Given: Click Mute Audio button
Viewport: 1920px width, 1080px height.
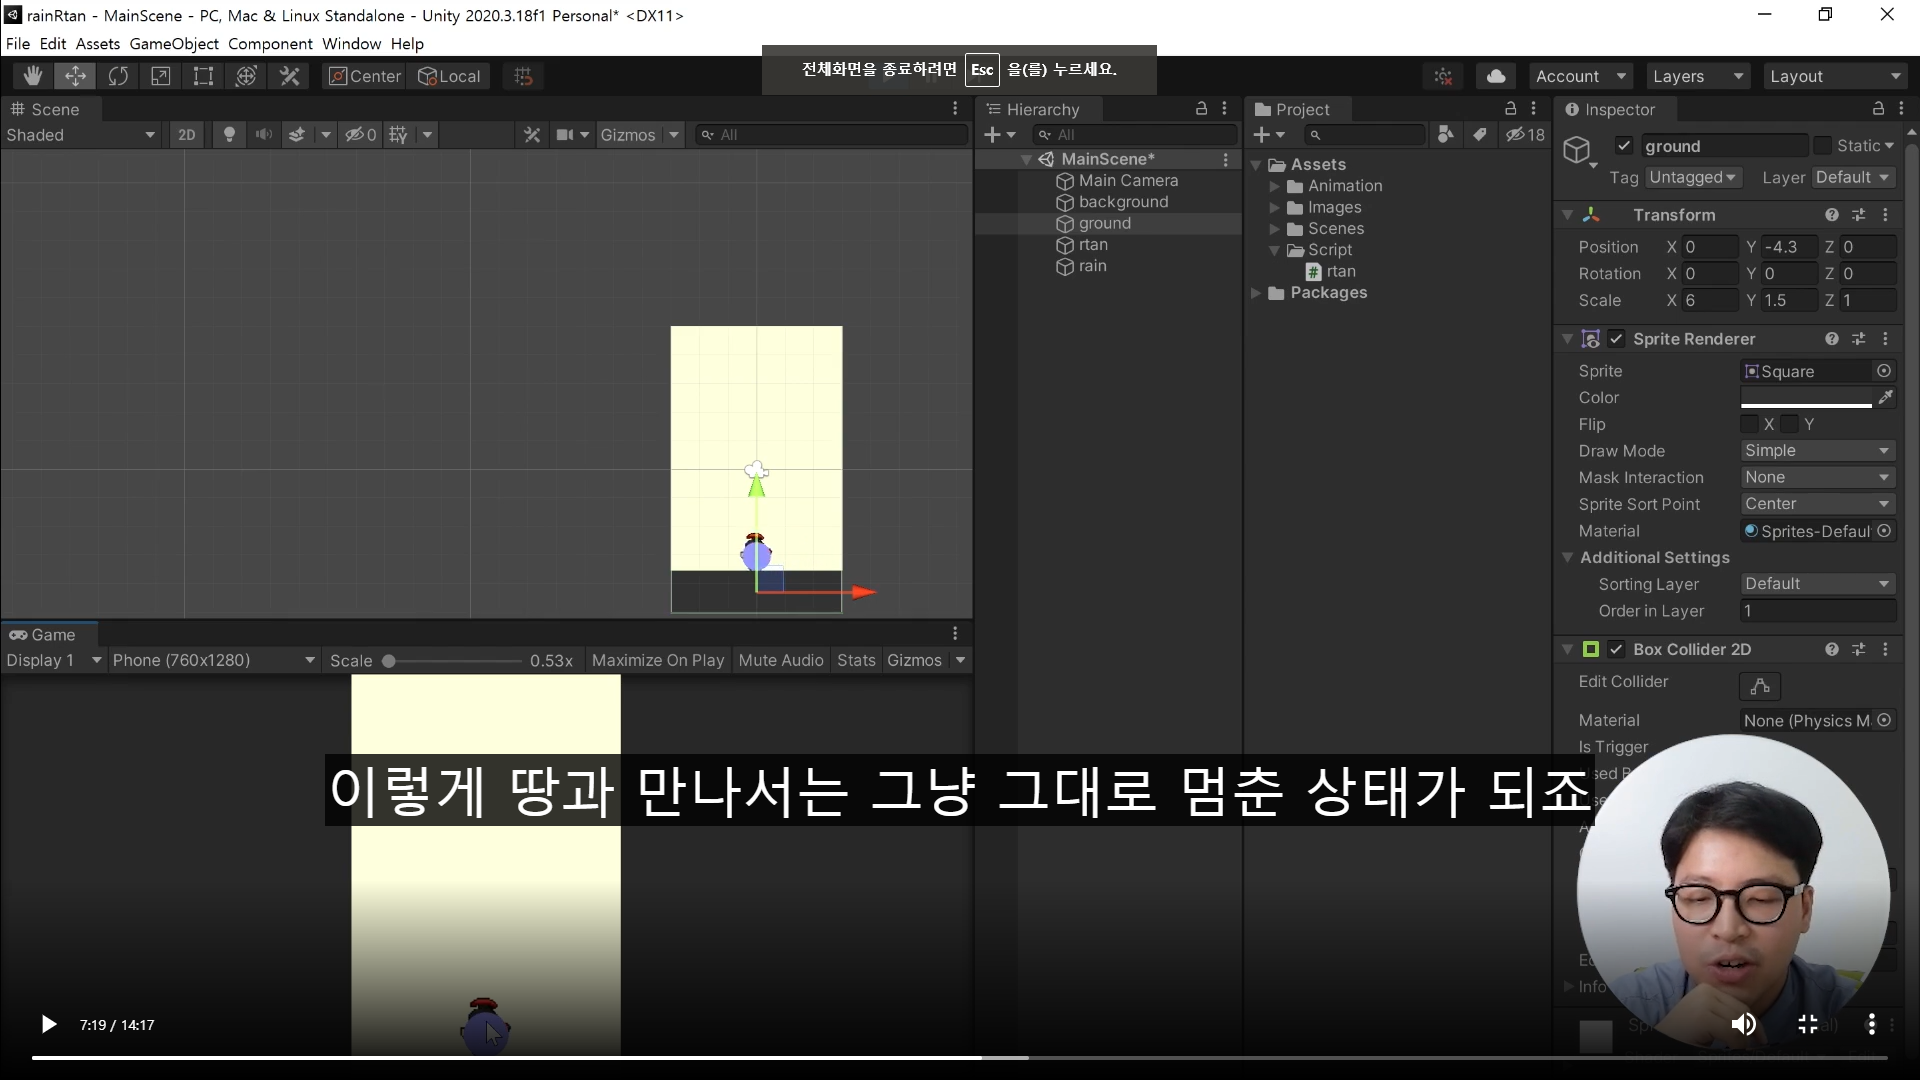Looking at the screenshot, I should [781, 660].
